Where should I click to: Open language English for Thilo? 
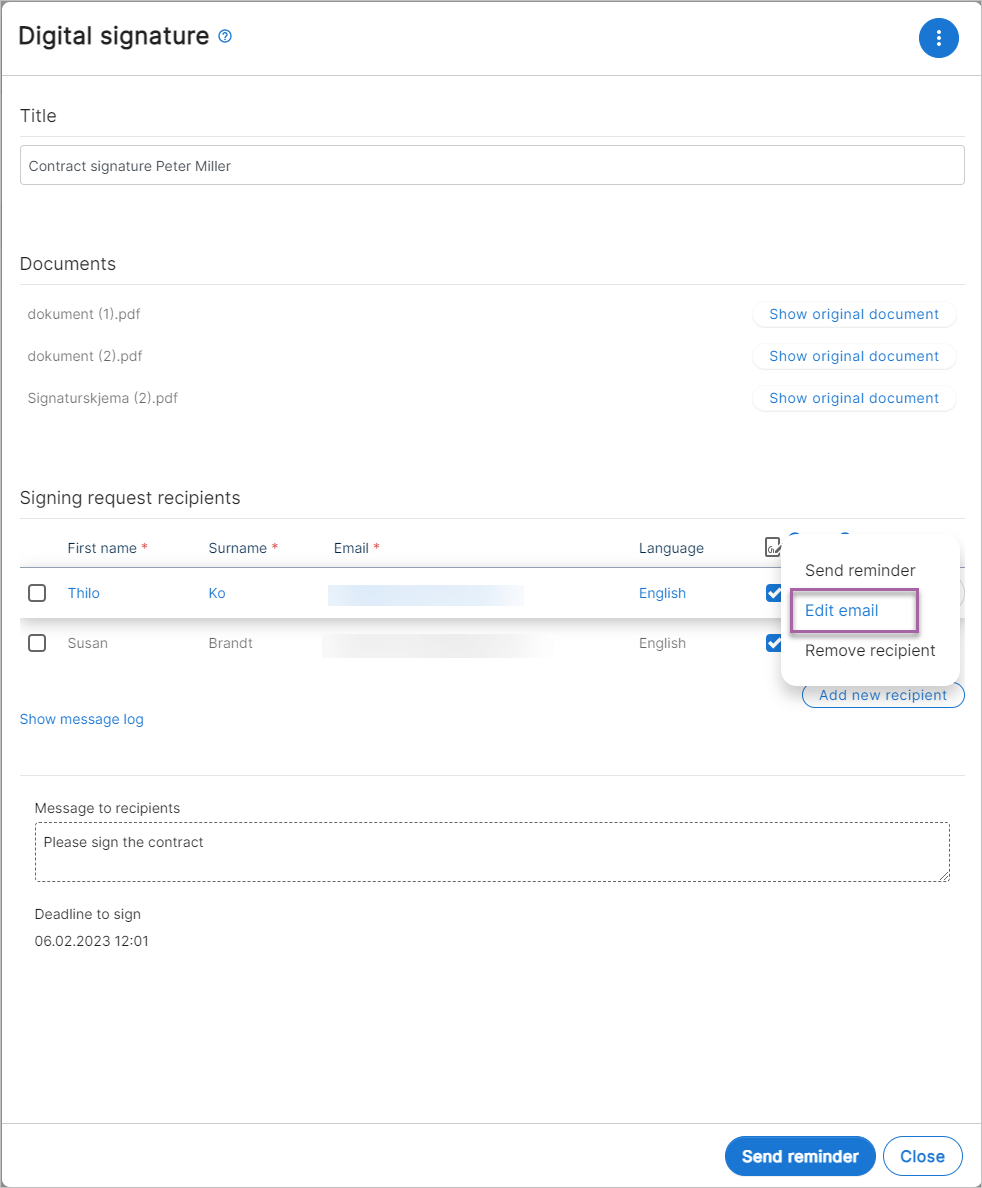661,592
